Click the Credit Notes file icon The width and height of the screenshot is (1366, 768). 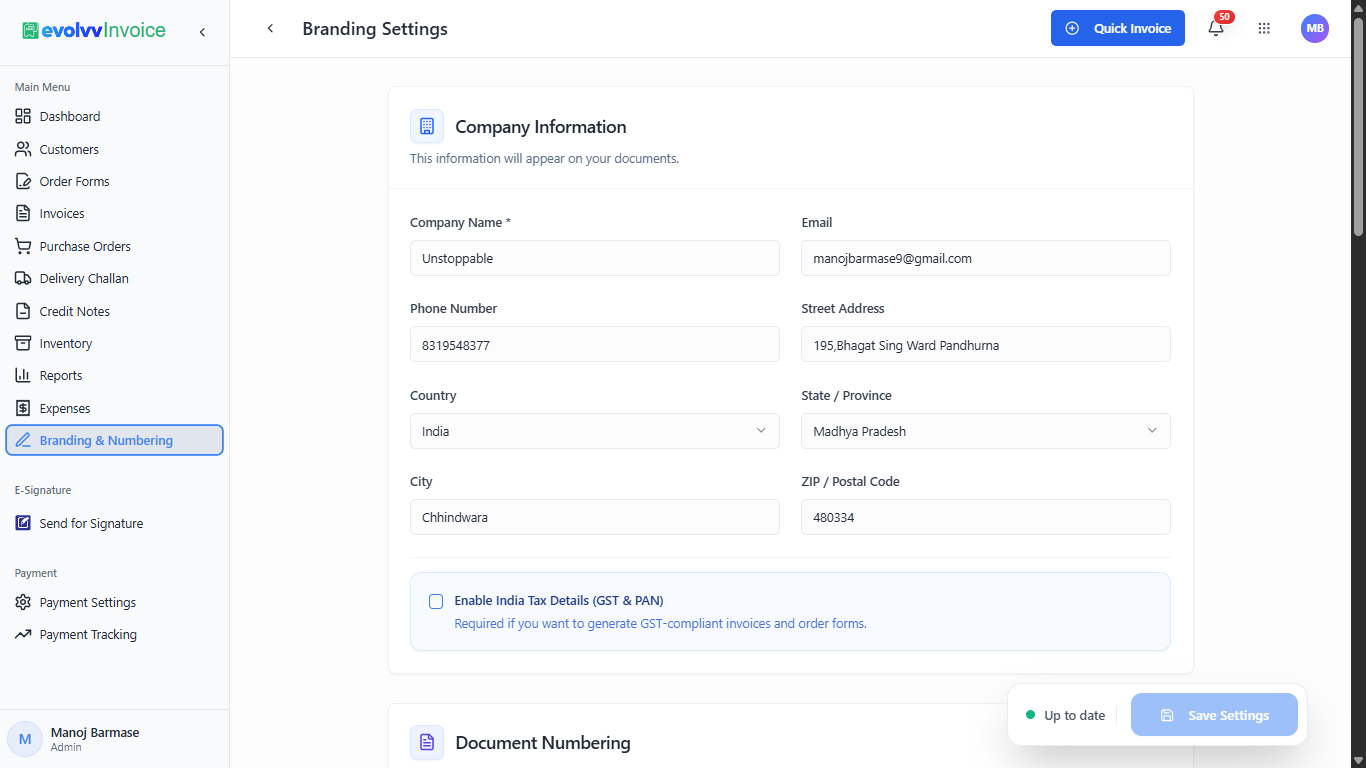(23, 311)
